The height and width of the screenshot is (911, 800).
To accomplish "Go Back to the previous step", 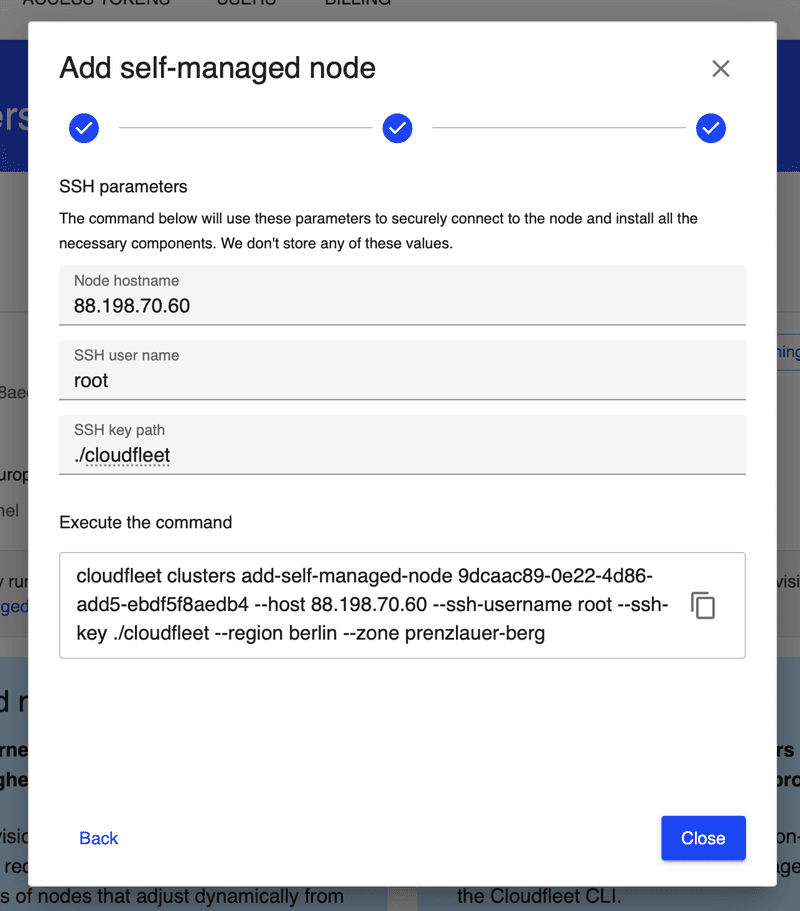I will [98, 838].
